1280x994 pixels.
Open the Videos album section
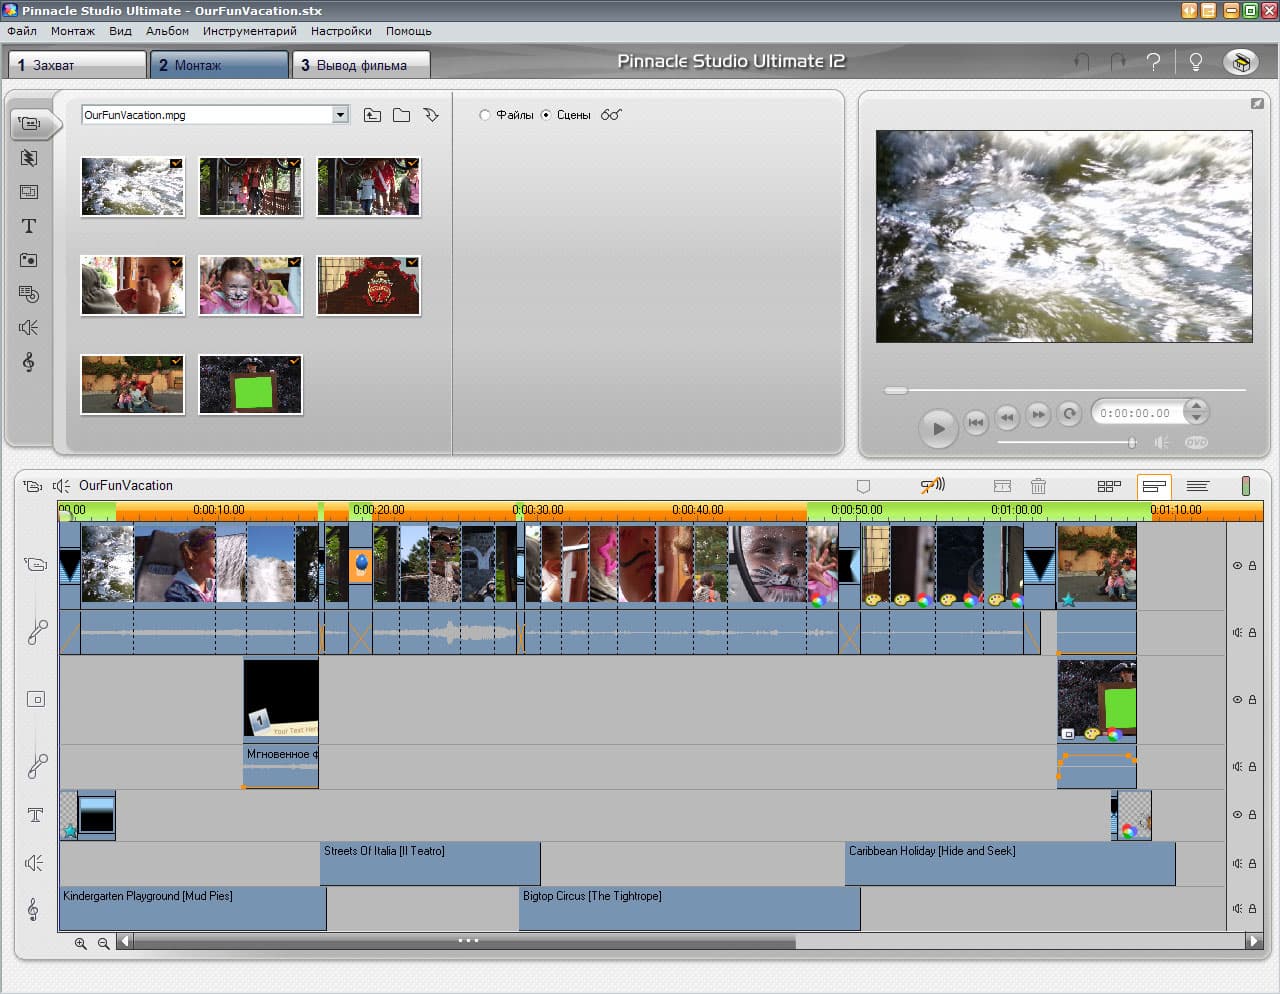point(29,124)
